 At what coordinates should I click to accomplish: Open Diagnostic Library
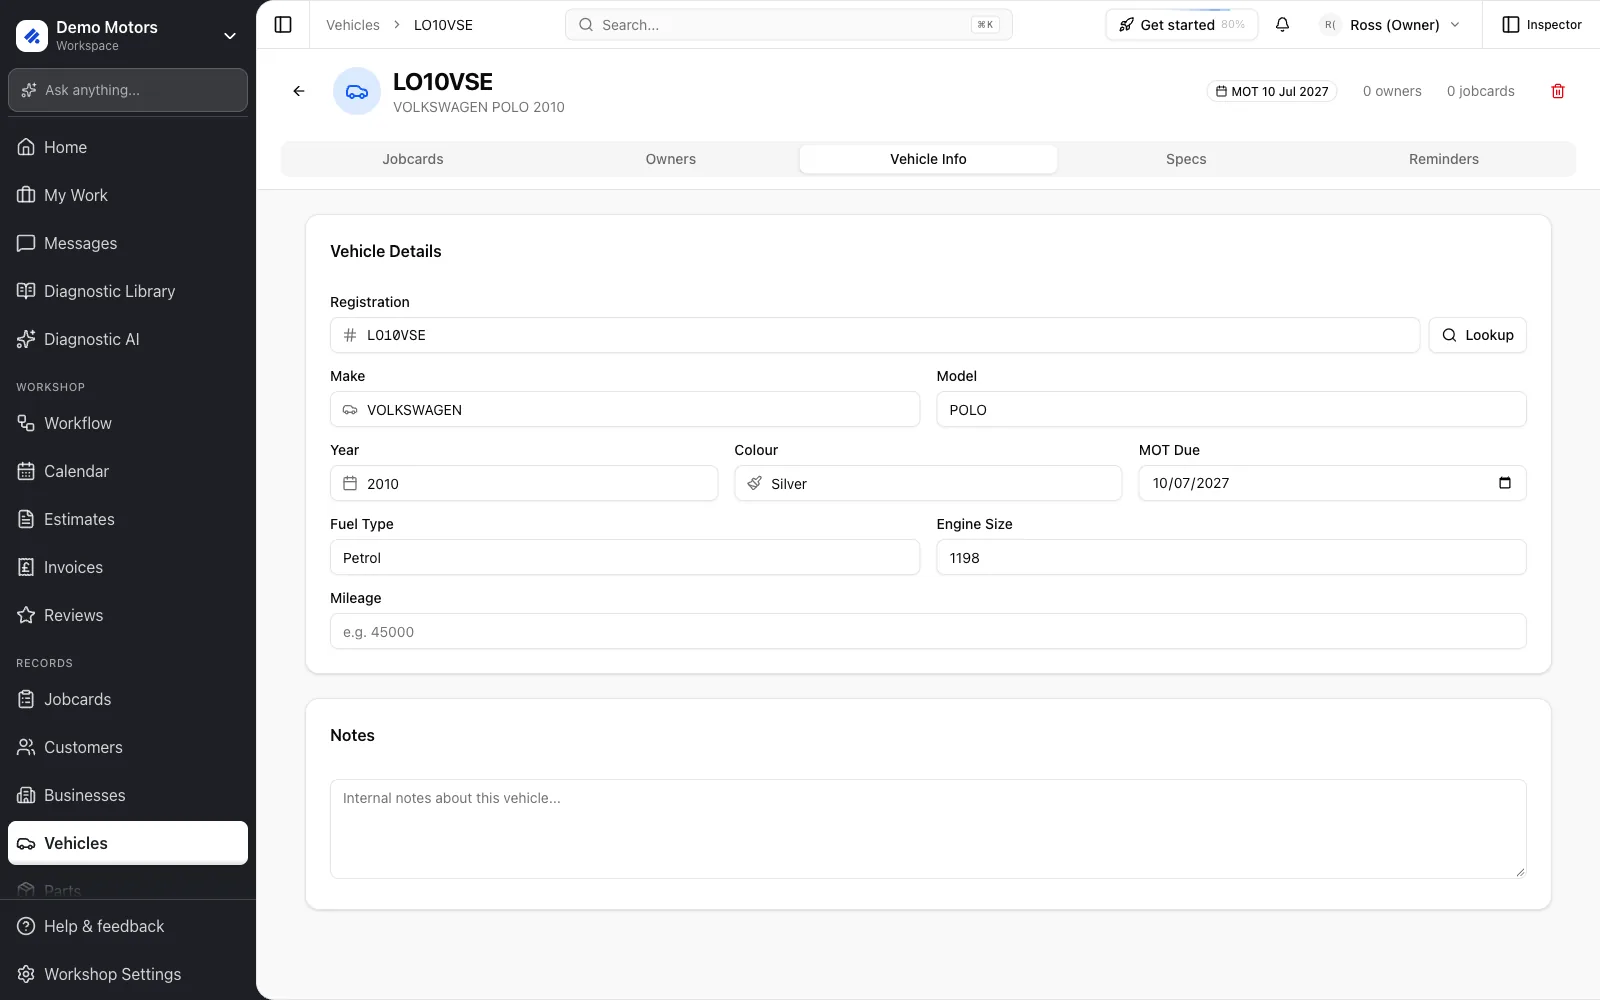[128, 291]
